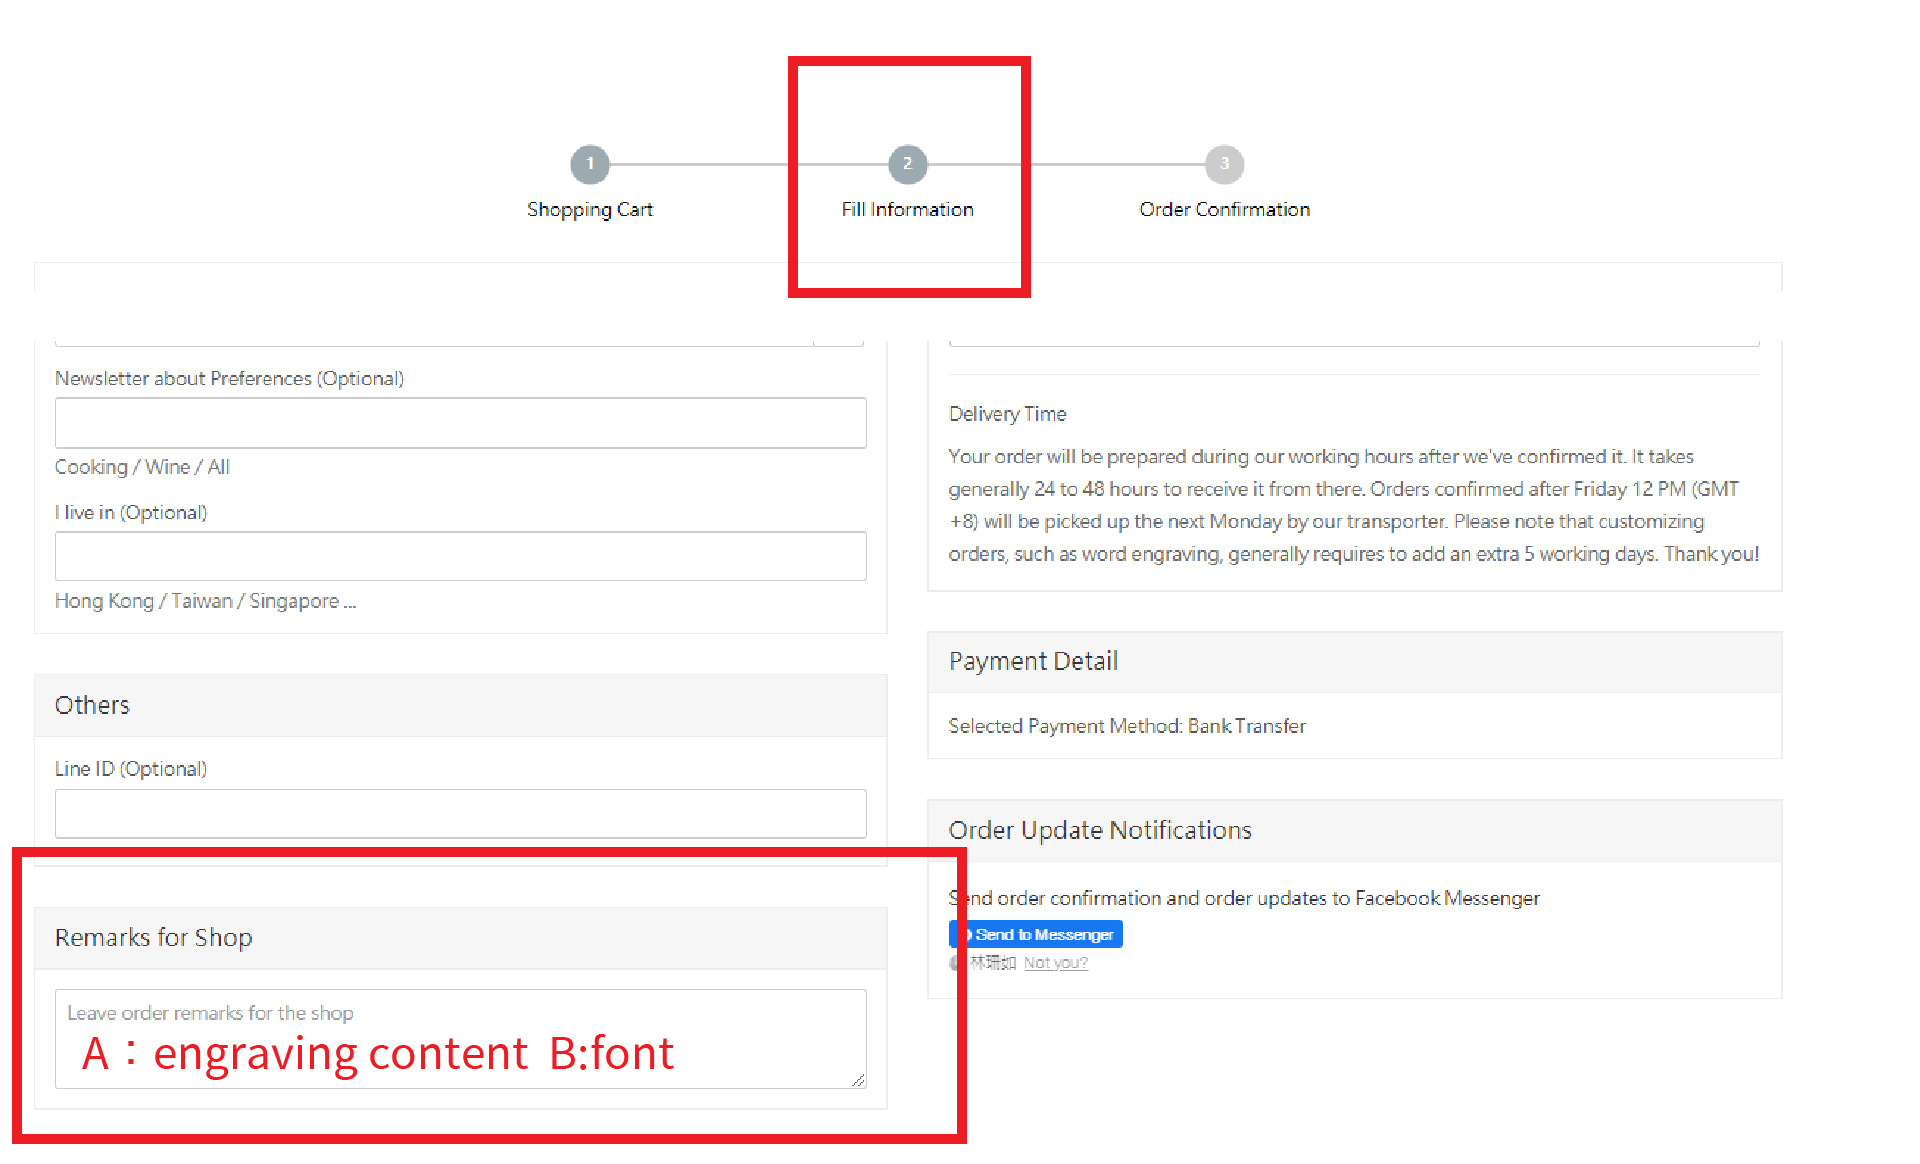Click the order remarks textarea
The width and height of the screenshot is (1920, 1164).
(460, 1039)
